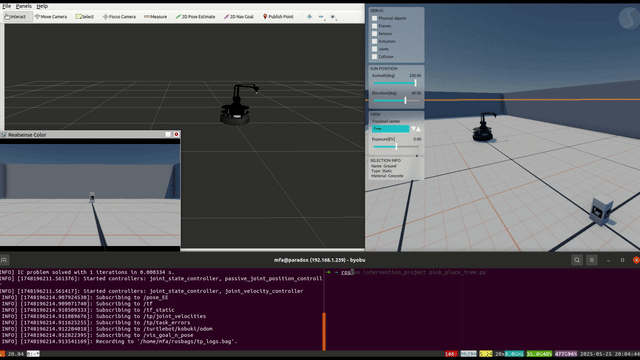The image size is (640, 360).
Task: Click the 'Subscribing to /turtlebot/kobuki/odom' line
Action: [107, 329]
